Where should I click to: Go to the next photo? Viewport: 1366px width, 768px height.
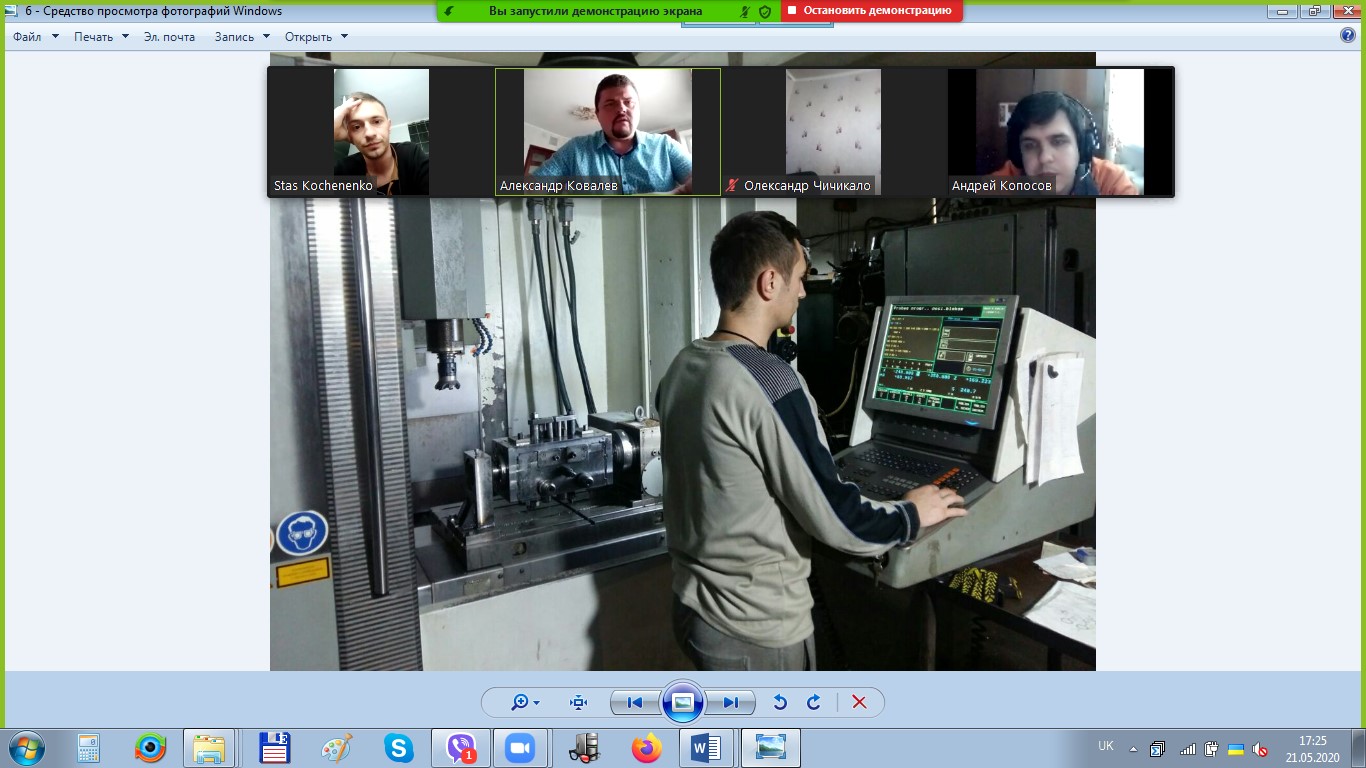[x=731, y=702]
